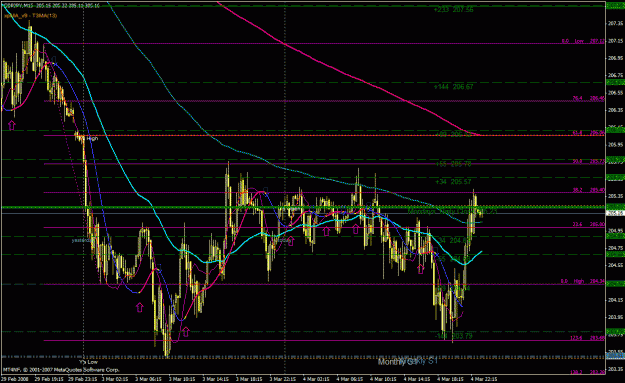Click the 3 Mar 10:15 time axis label
Viewport: 625px width, 383px height.
(x=182, y=379)
